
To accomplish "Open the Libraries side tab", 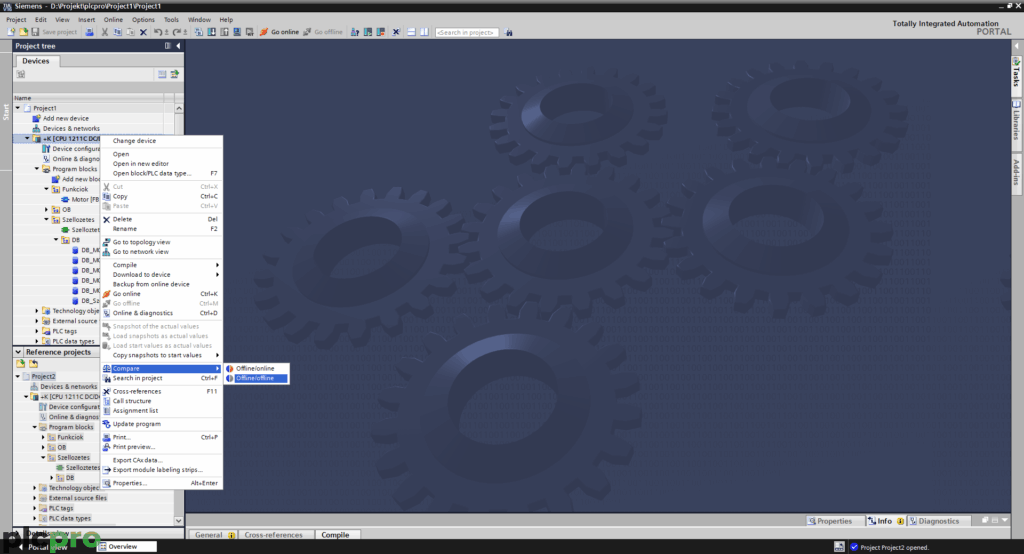I will (1017, 122).
